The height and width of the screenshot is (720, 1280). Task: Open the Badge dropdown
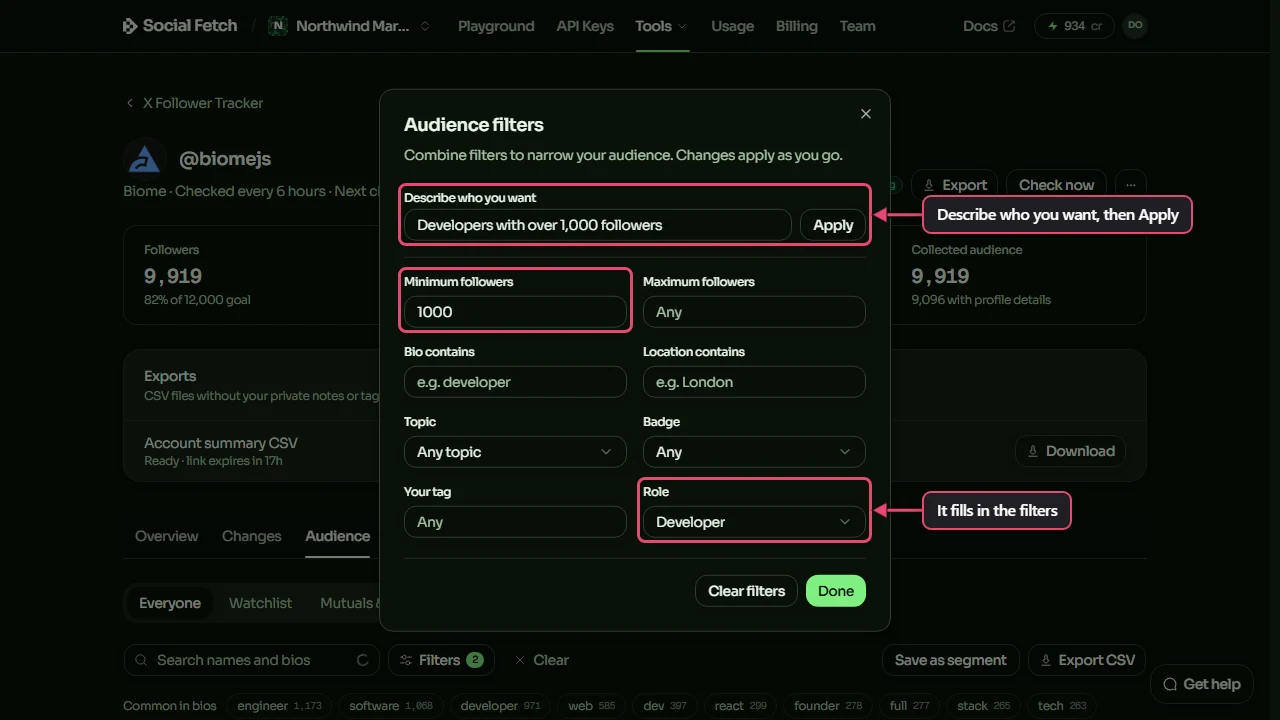[754, 452]
